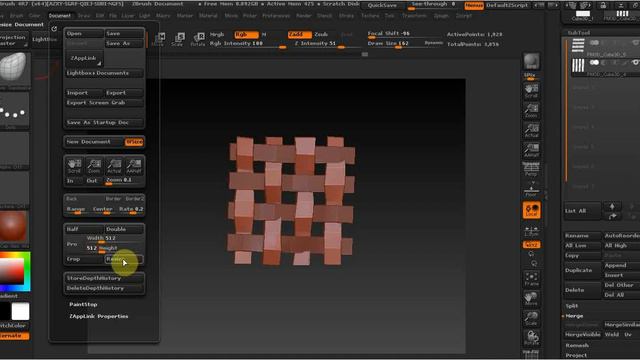640x360 pixels.
Task: Click the move-subtool curved arrow icon
Action: coord(611,217)
